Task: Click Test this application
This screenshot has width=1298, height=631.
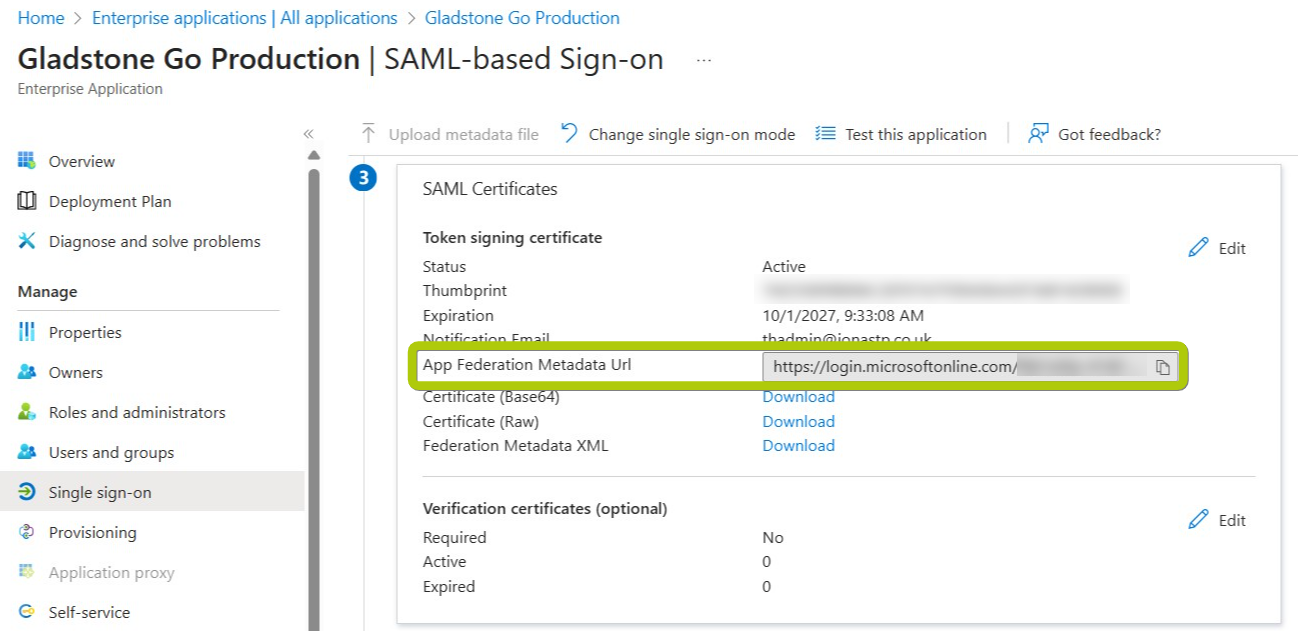Action: tap(914, 134)
